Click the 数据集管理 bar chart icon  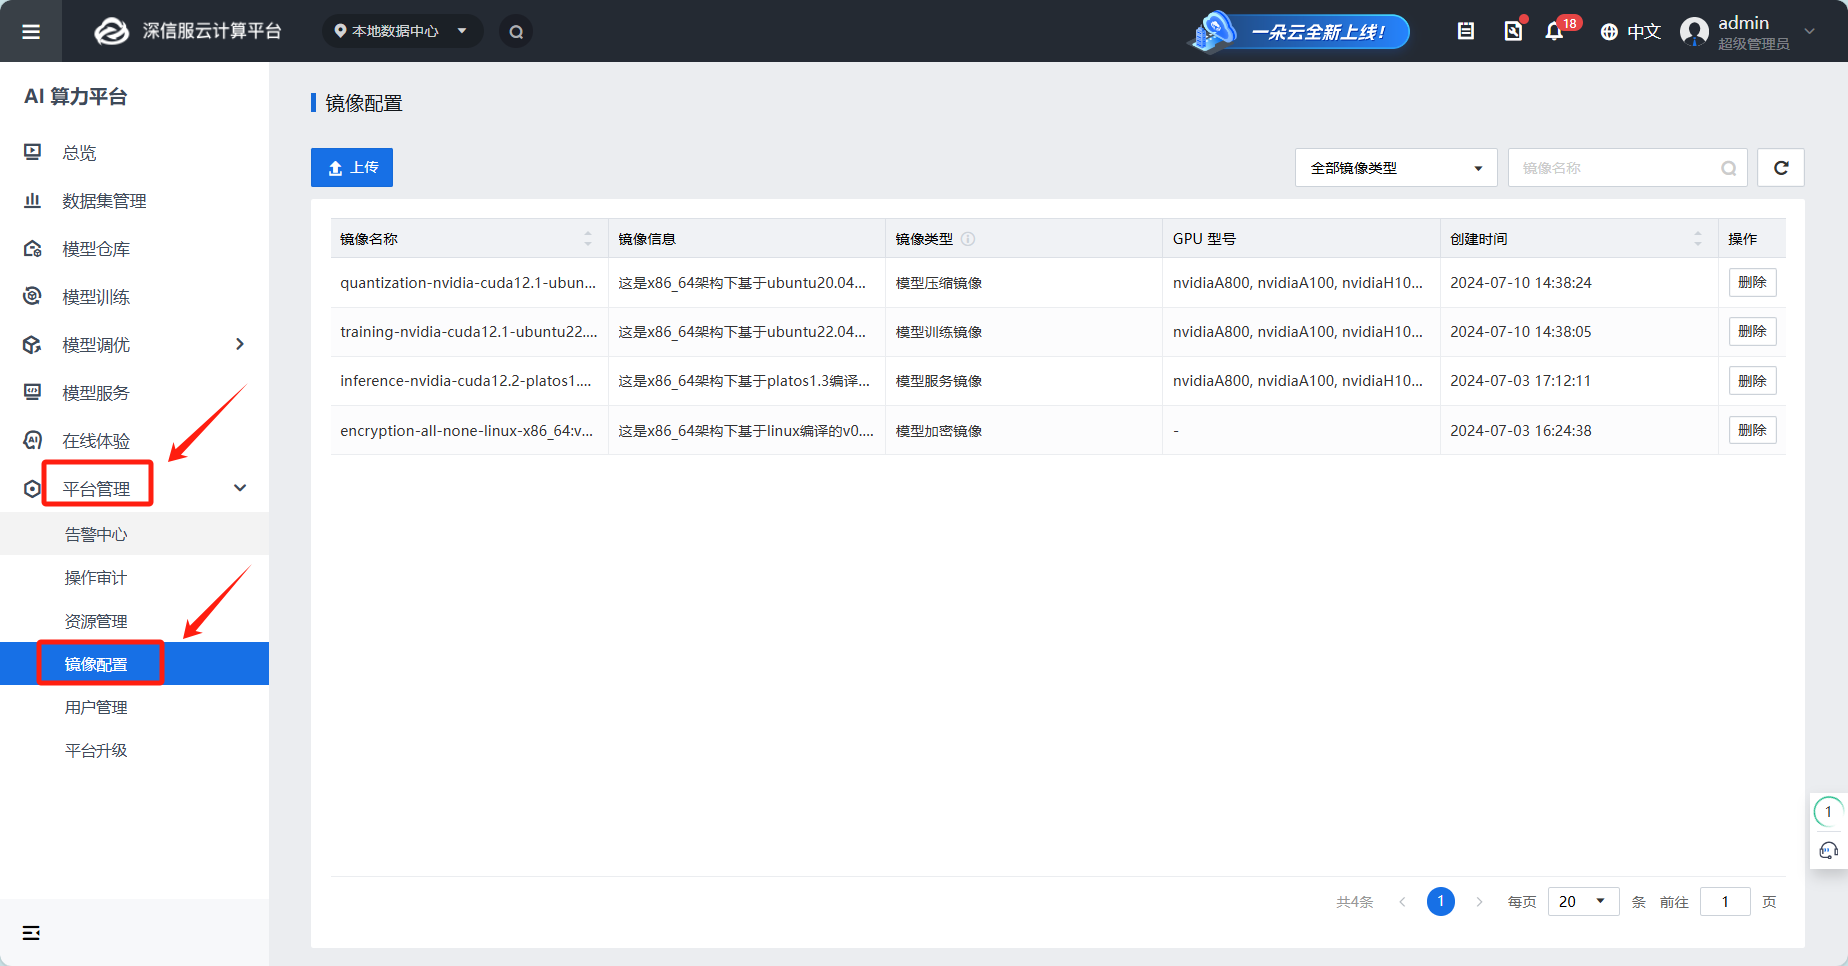pos(32,200)
